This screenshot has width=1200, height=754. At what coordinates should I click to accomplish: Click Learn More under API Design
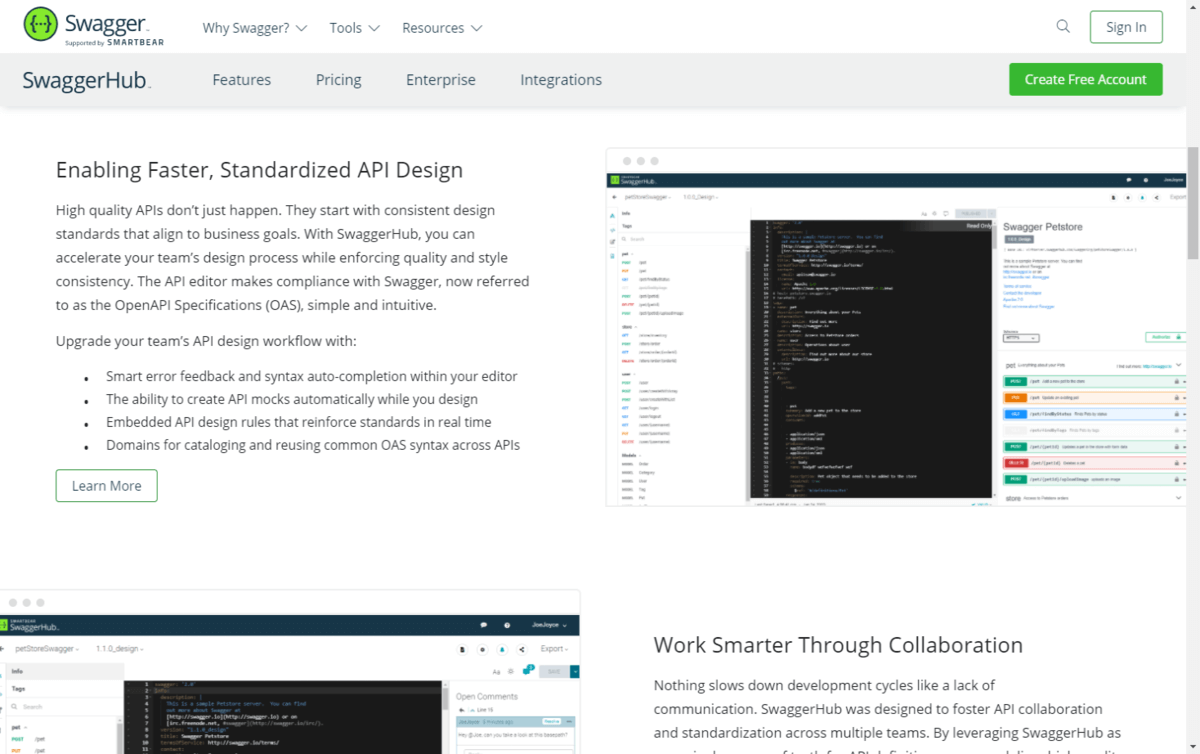click(106, 486)
